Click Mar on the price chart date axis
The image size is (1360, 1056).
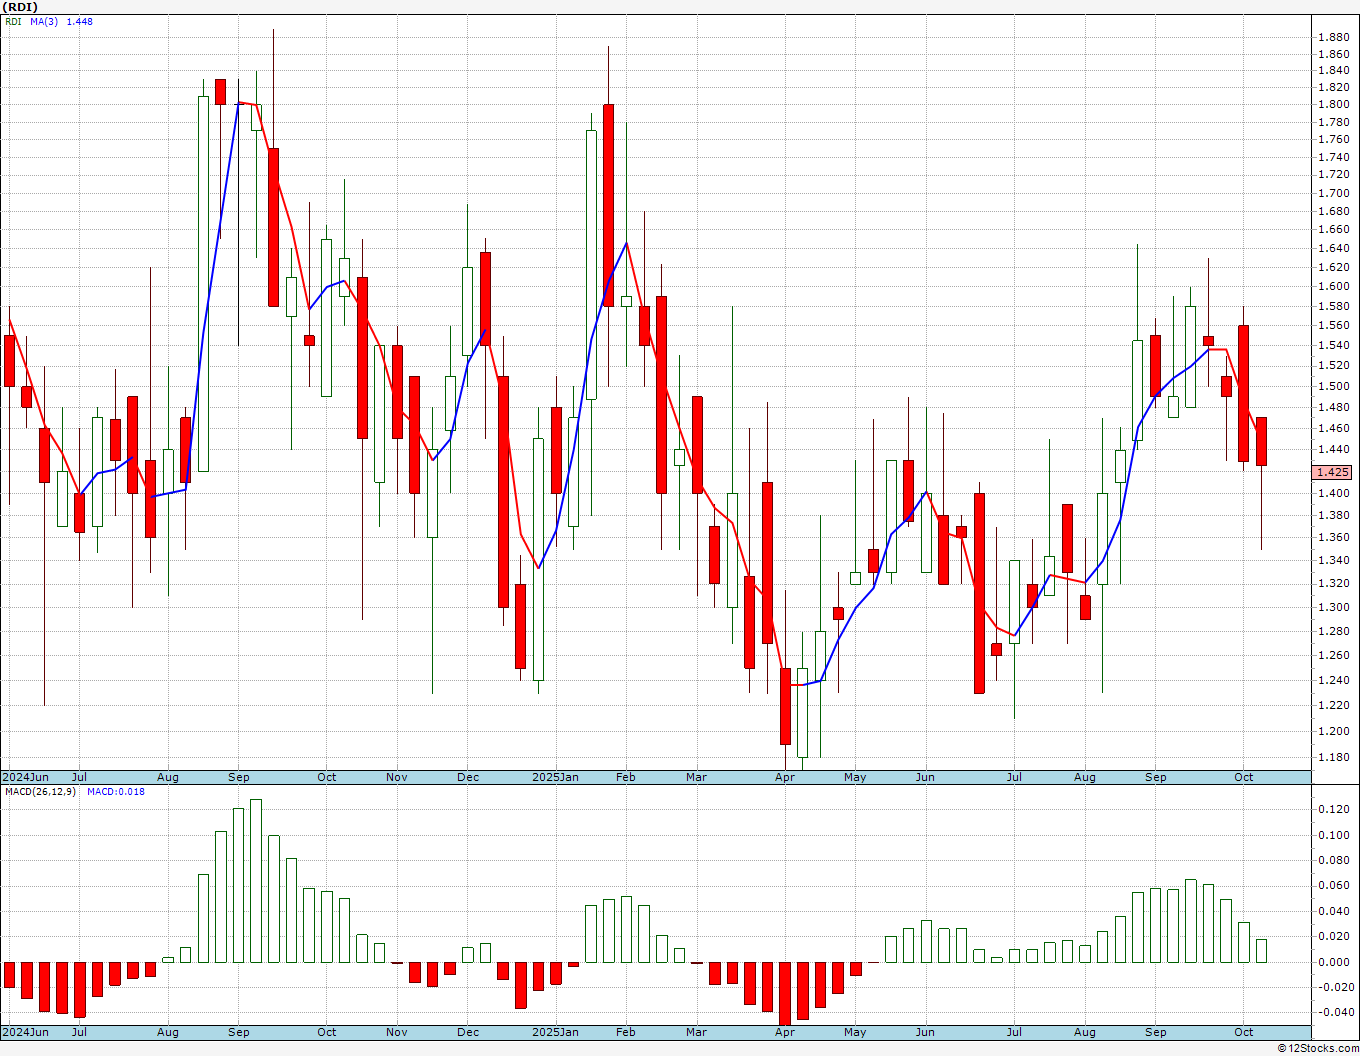click(697, 777)
